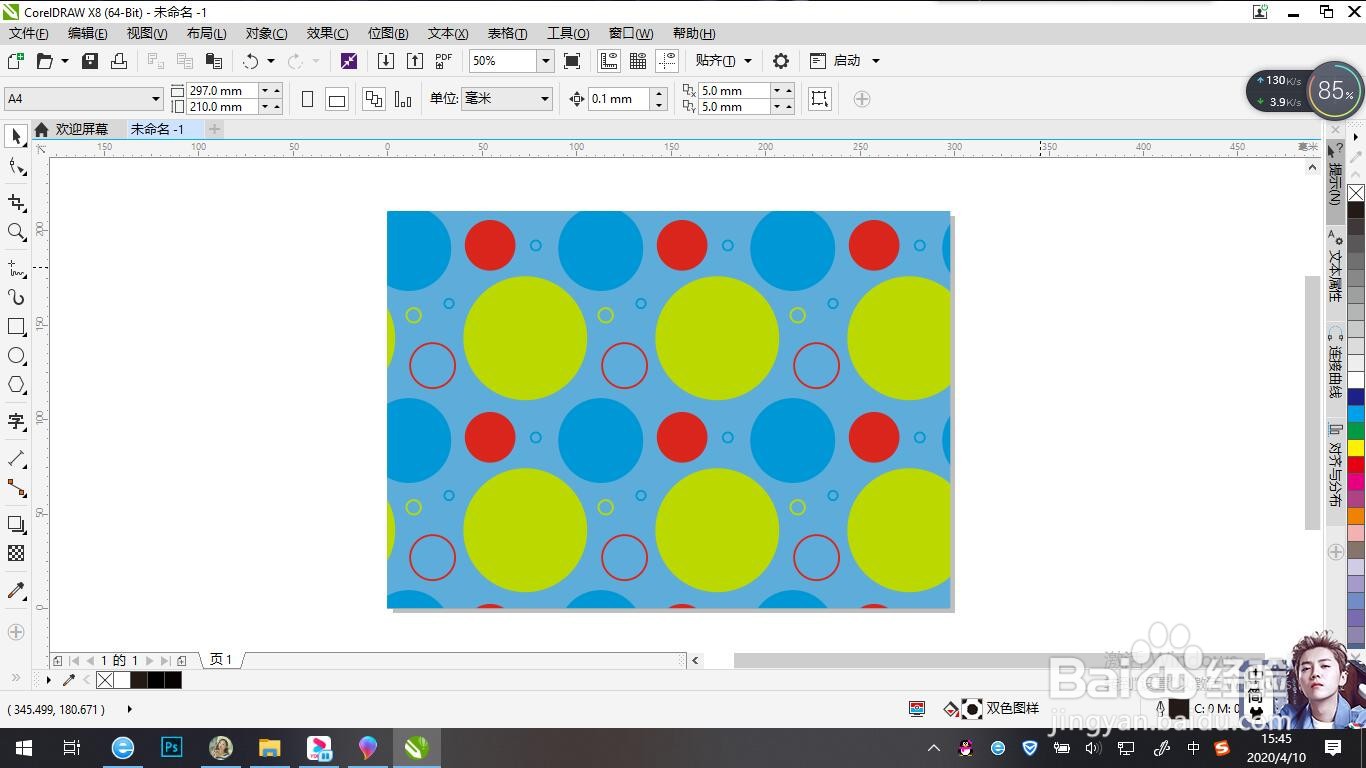
Task: Open Photoshop from taskbar
Action: (x=172, y=747)
